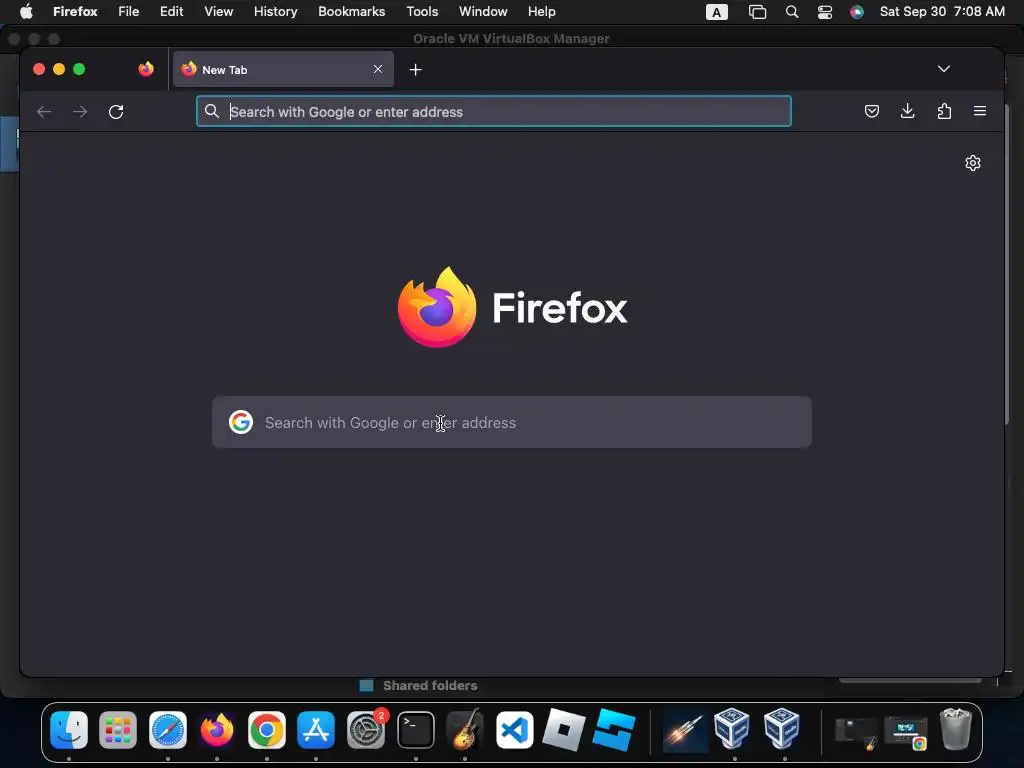Open the Bookmarks menu

coord(351,12)
